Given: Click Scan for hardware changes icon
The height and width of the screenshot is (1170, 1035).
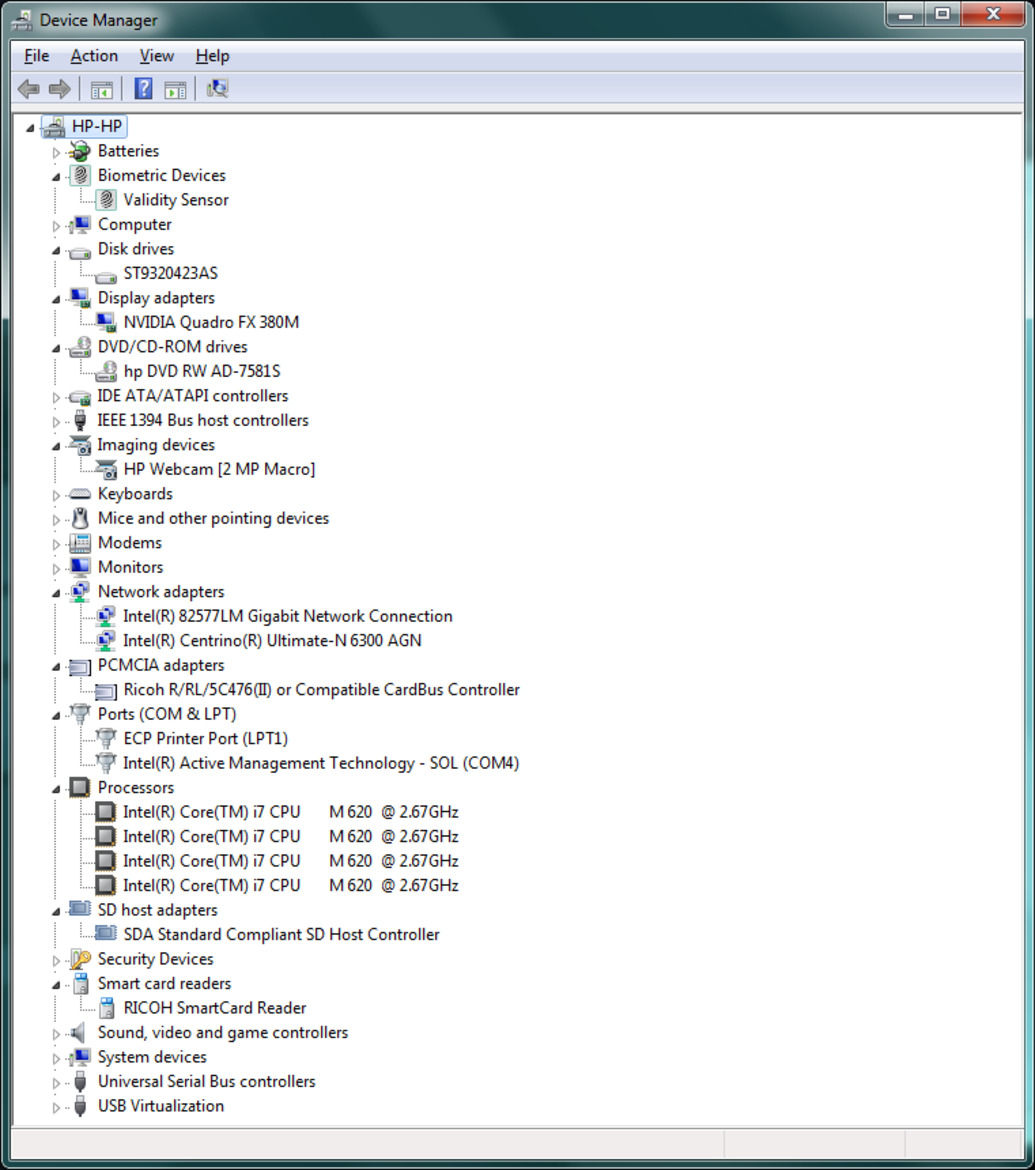Looking at the screenshot, I should [217, 90].
